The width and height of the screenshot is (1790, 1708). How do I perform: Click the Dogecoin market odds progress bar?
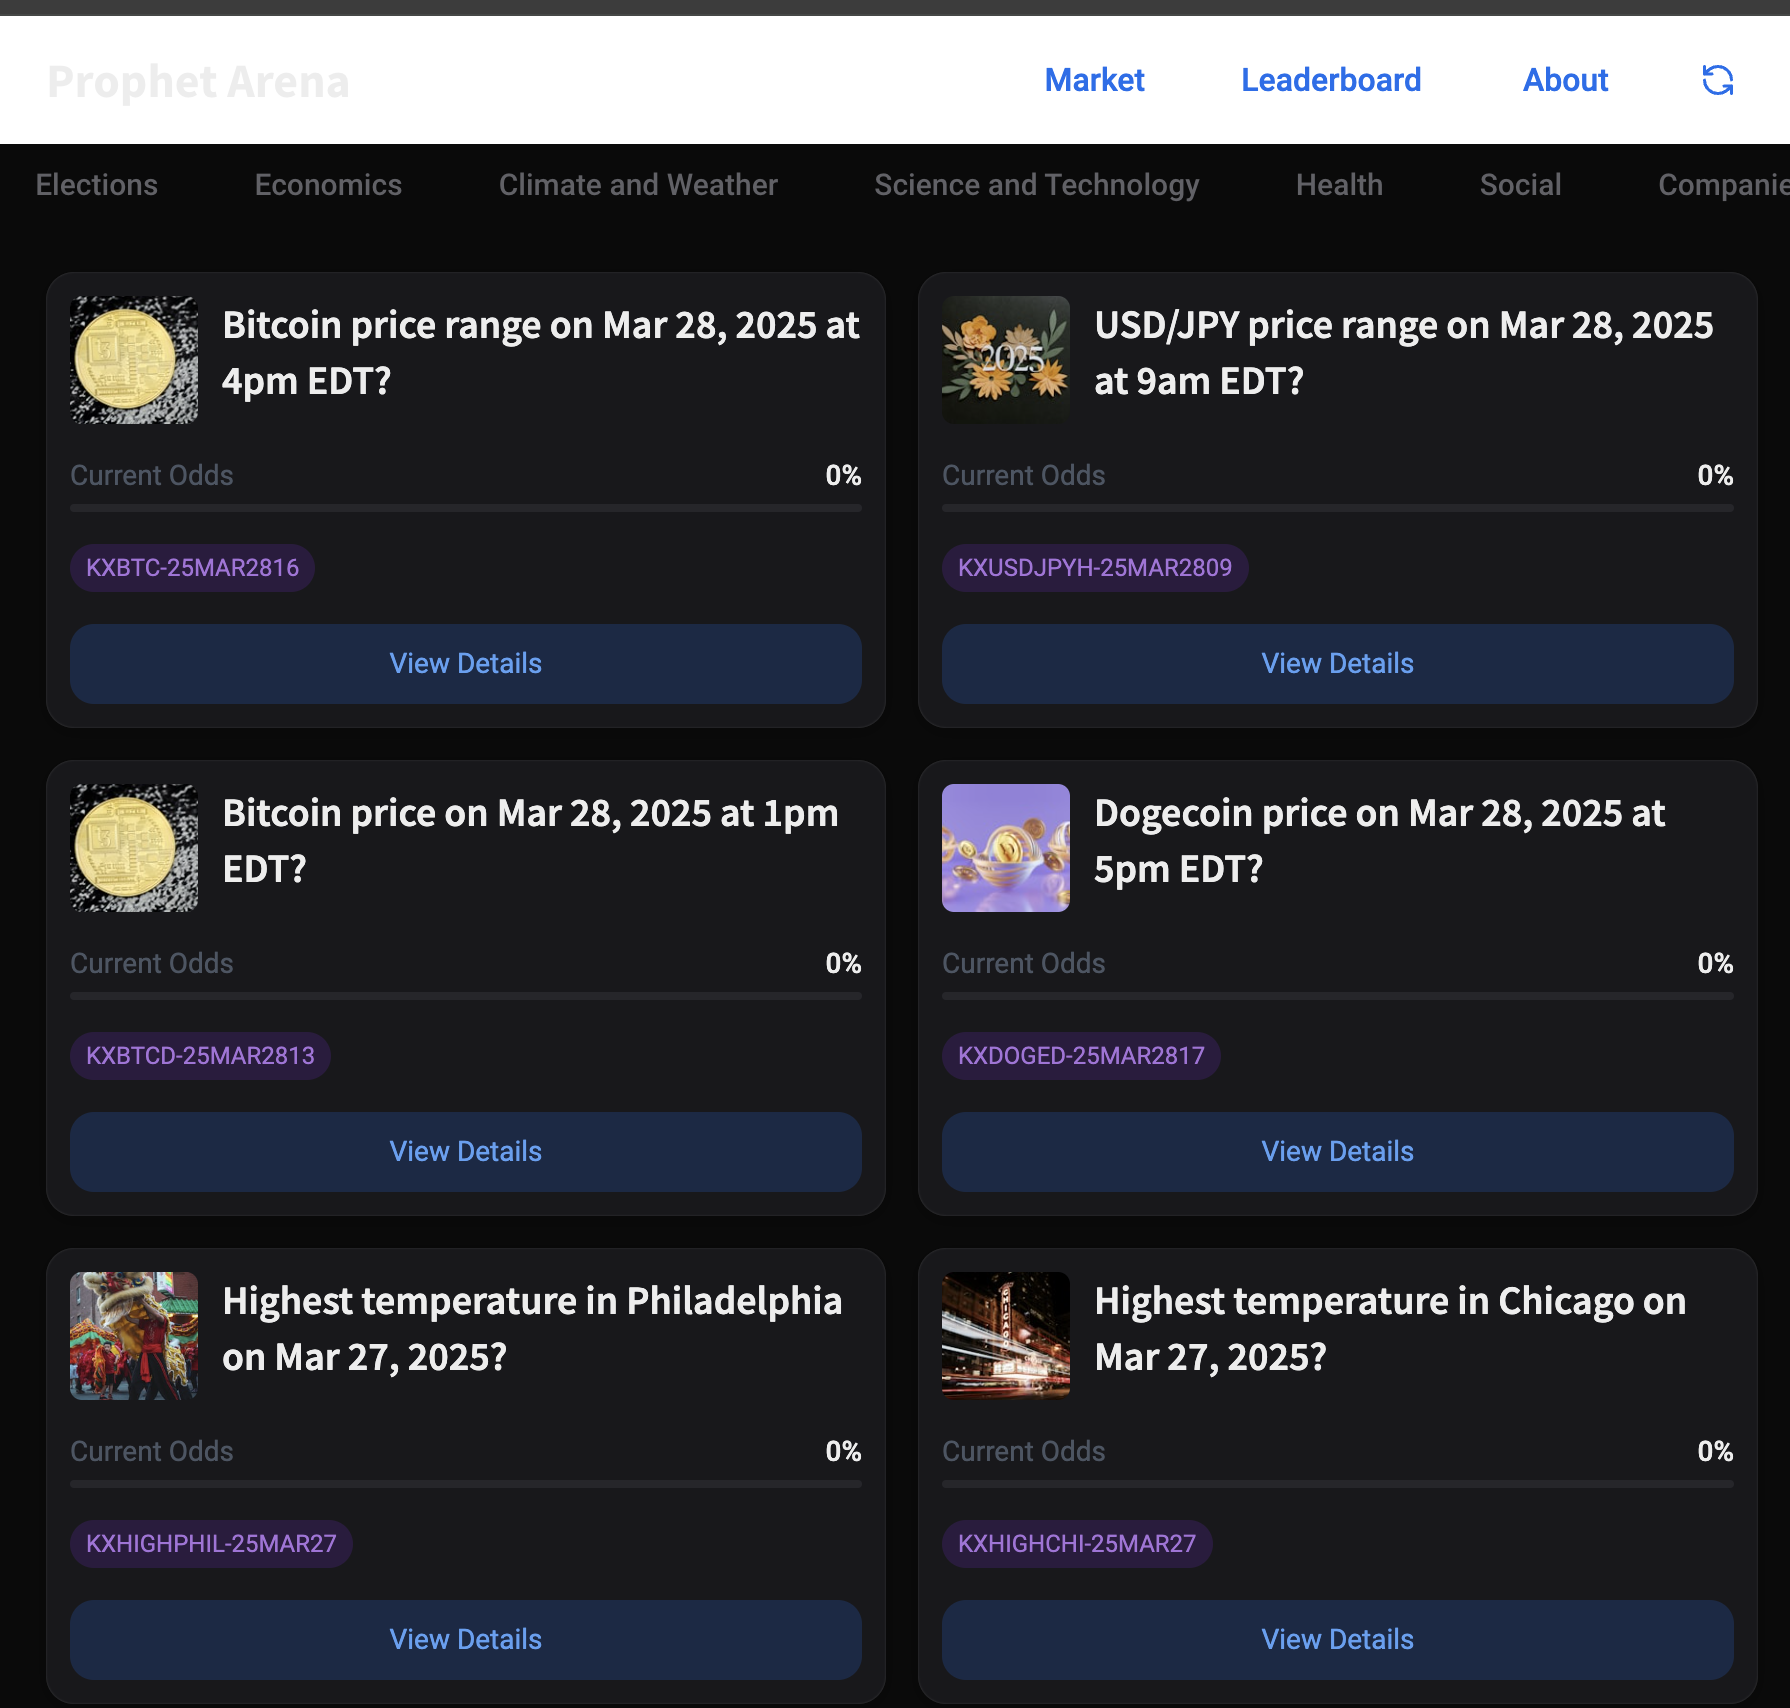point(1338,996)
